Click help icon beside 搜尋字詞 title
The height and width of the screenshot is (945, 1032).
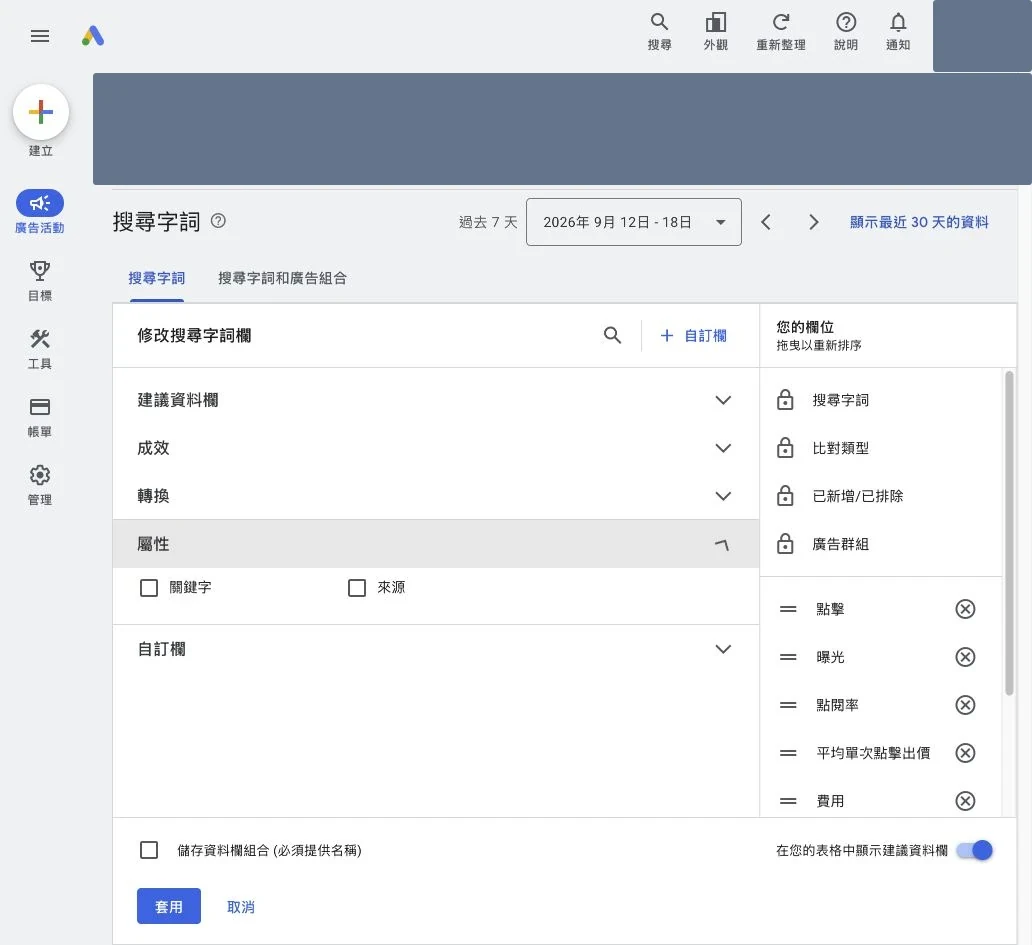[218, 221]
